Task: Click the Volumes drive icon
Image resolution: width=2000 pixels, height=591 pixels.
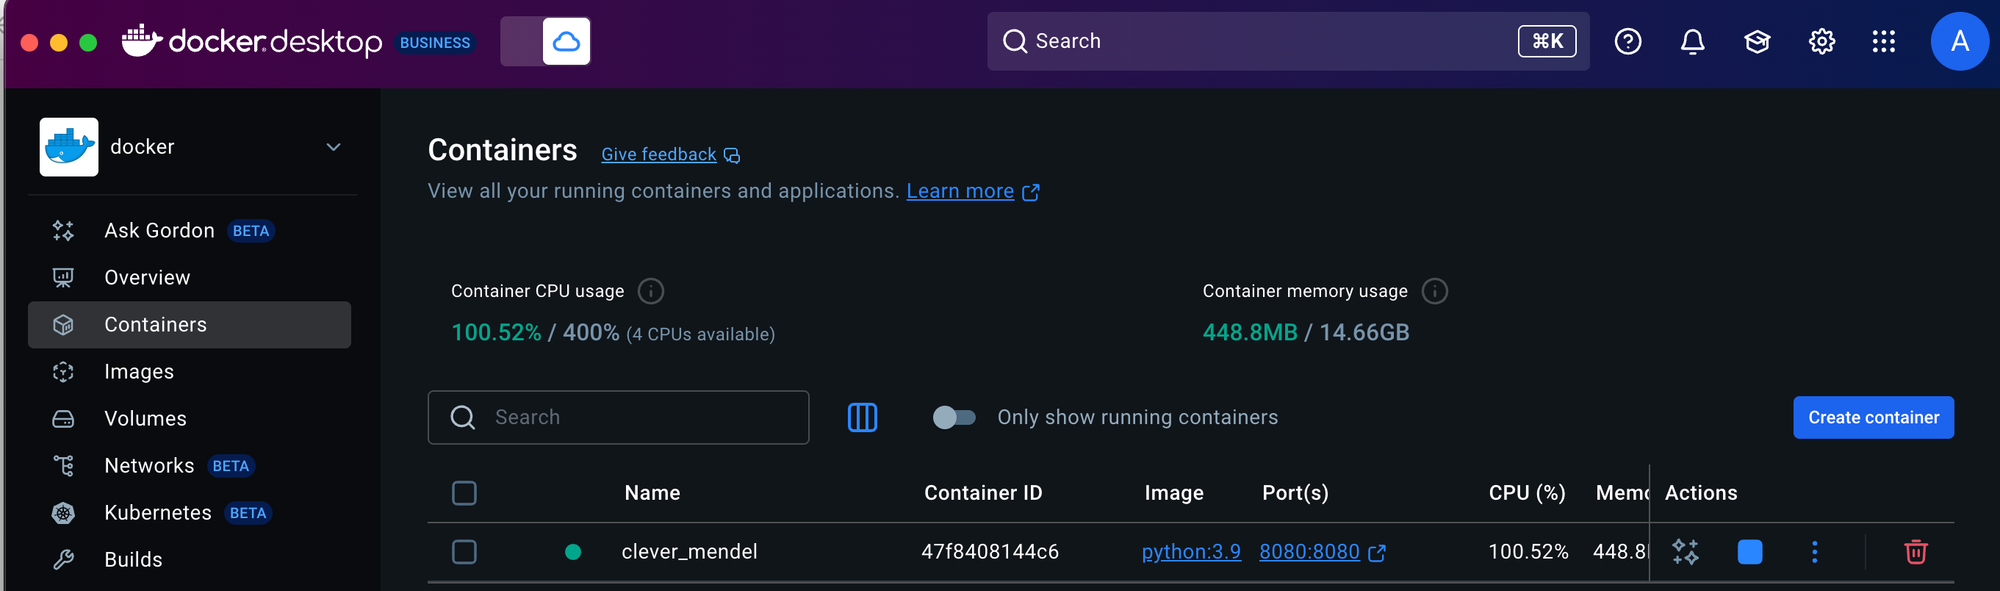Action: (63, 419)
